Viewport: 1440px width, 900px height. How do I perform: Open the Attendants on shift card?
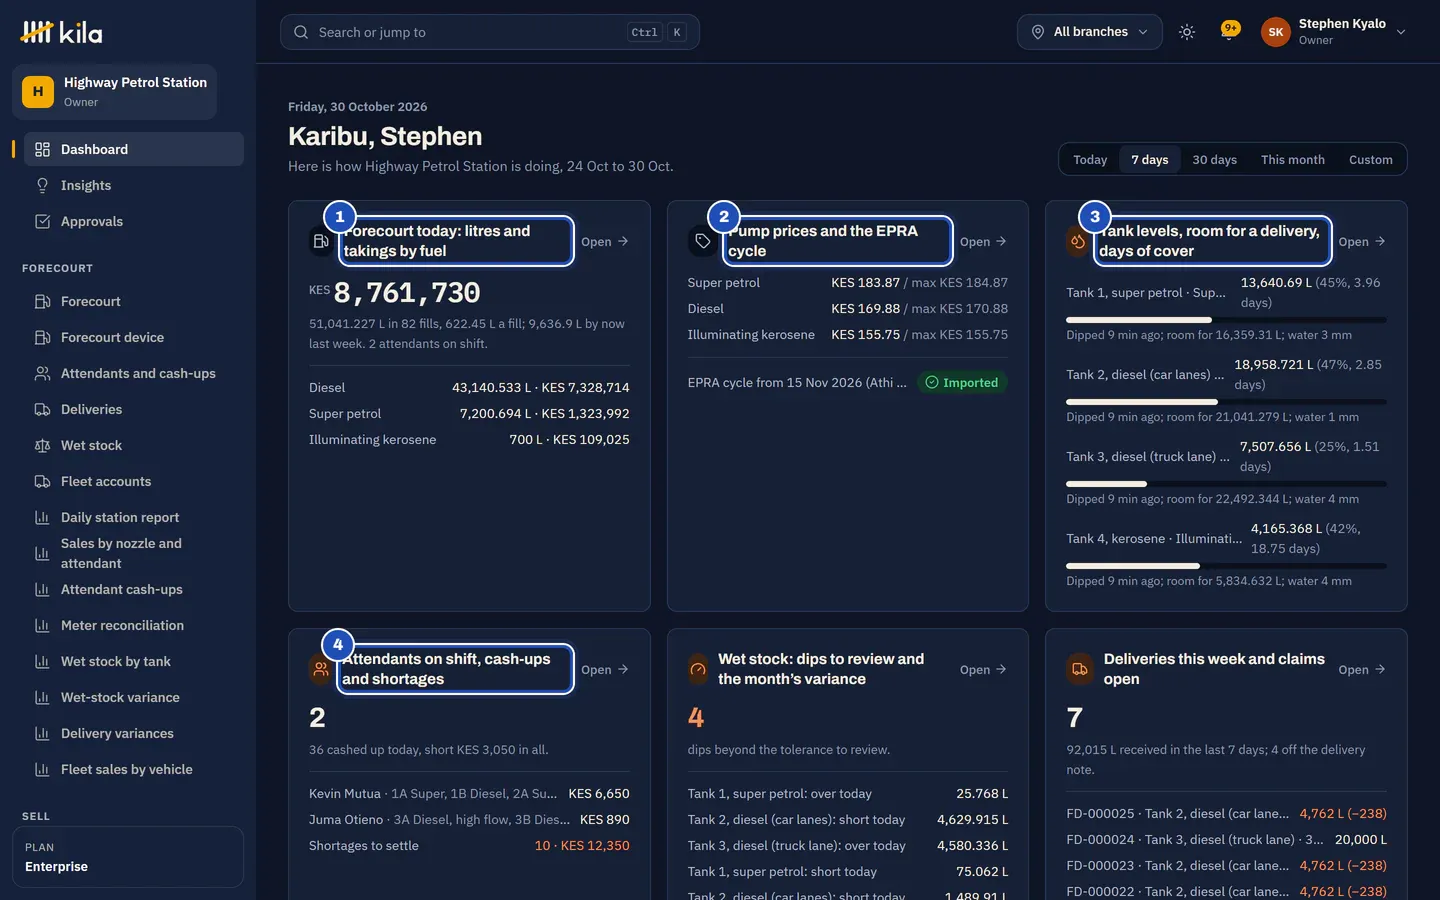coord(605,669)
